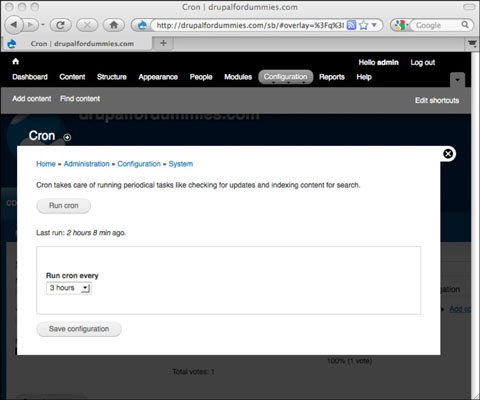Click the Home breadcrumb link
This screenshot has height=400, width=480.
[x=46, y=164]
